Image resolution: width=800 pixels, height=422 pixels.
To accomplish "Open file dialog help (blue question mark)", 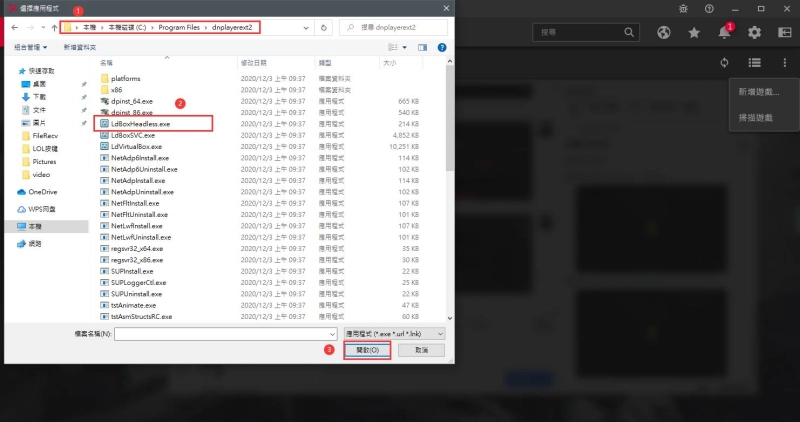I will click(442, 47).
